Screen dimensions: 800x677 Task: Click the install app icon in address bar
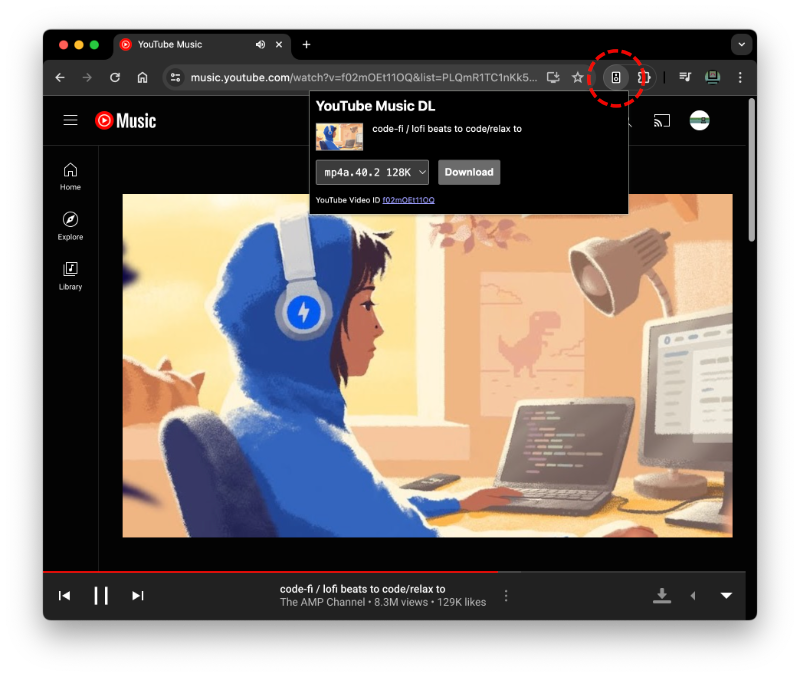tap(553, 78)
